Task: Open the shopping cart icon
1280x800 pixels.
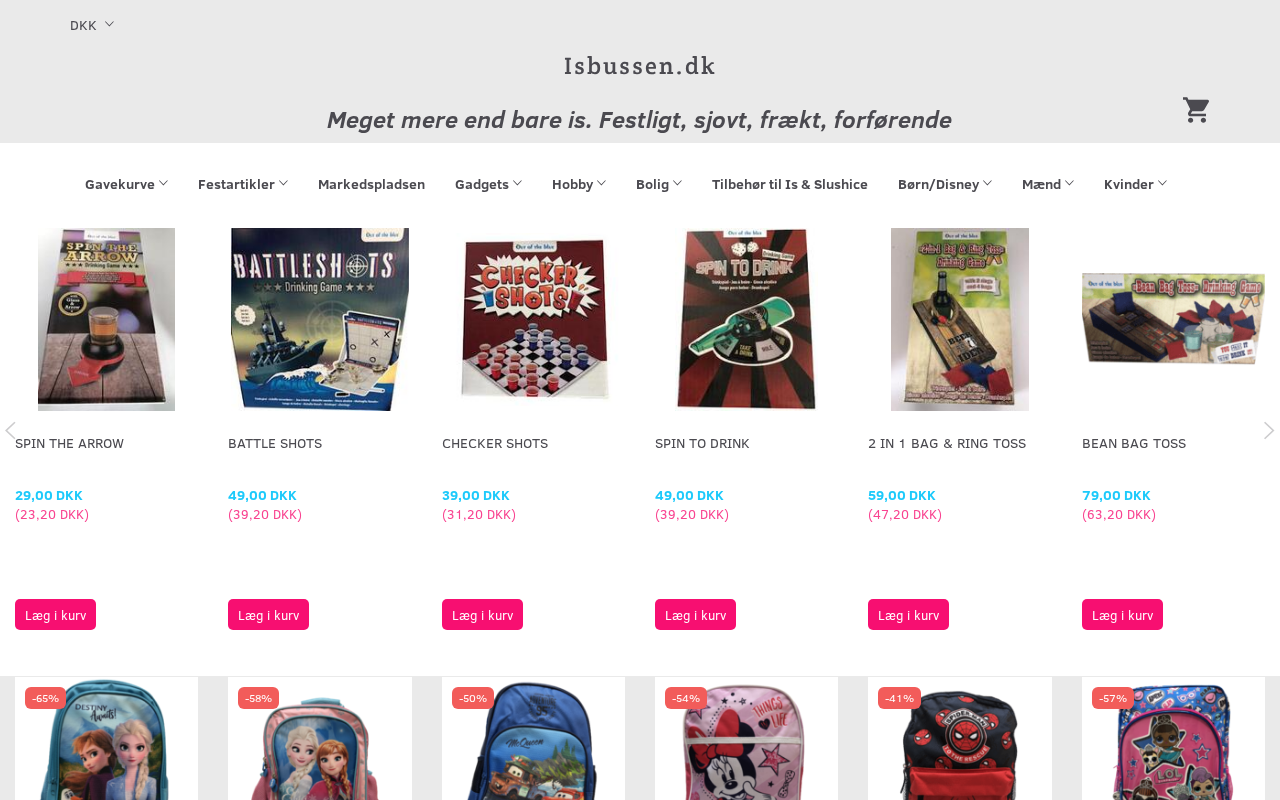Action: tap(1196, 110)
